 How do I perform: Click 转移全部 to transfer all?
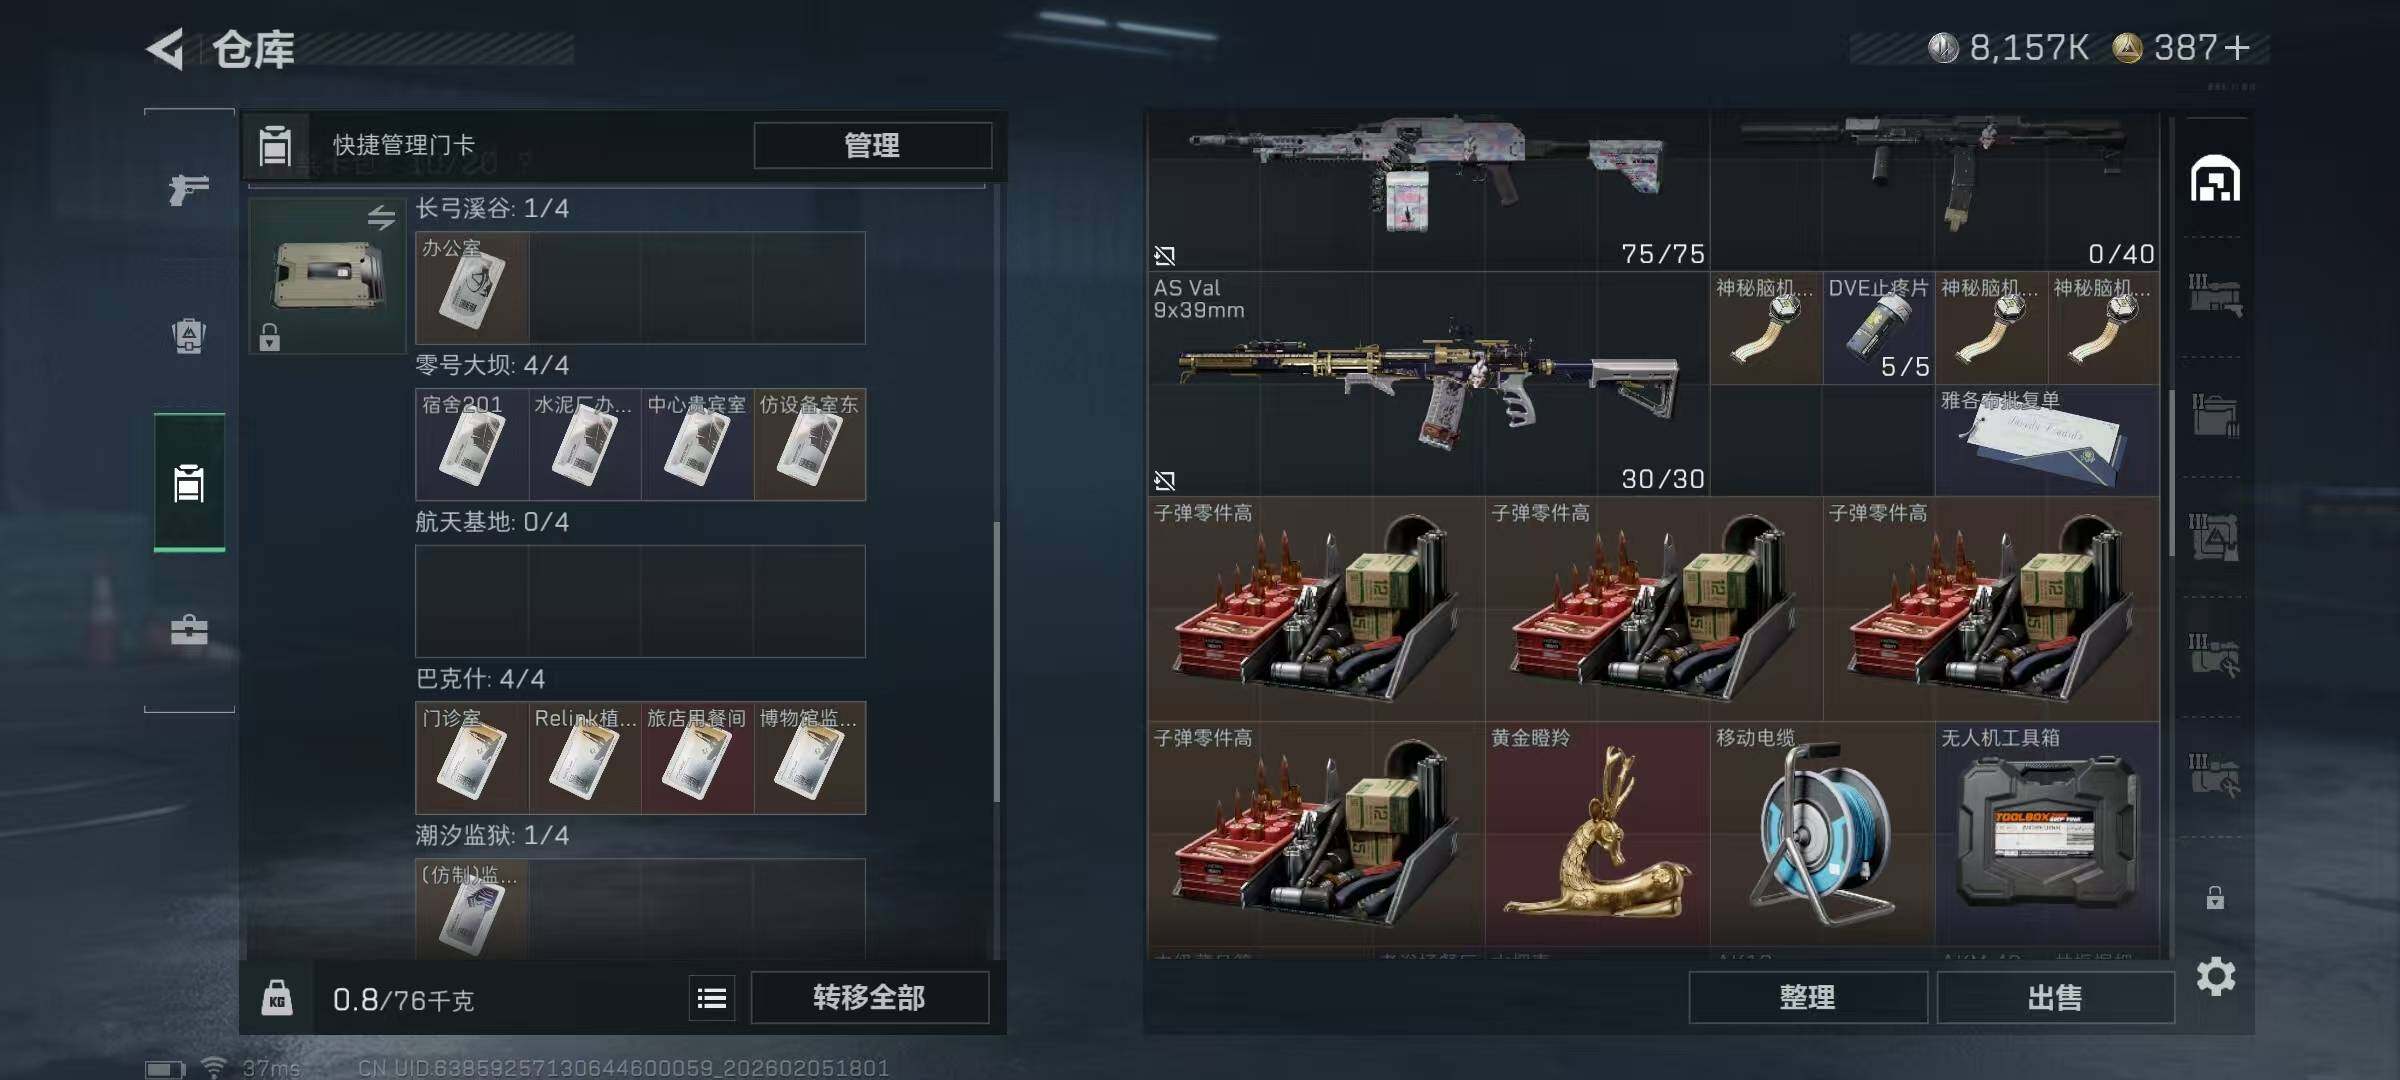[x=869, y=997]
